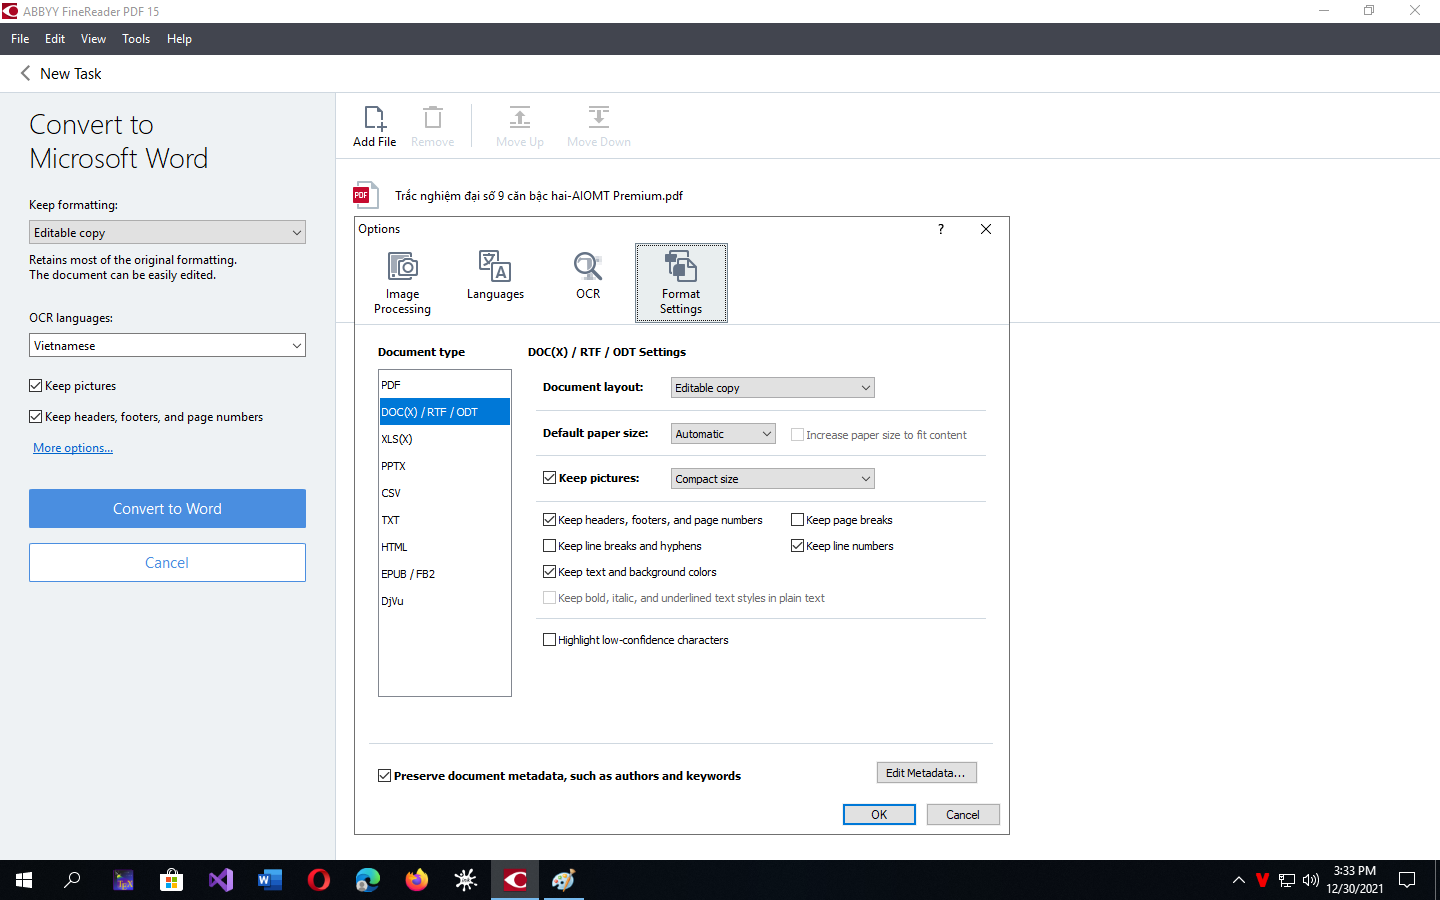Enable Highlight low-confidence characters
This screenshot has height=900, width=1440.
coord(549,640)
